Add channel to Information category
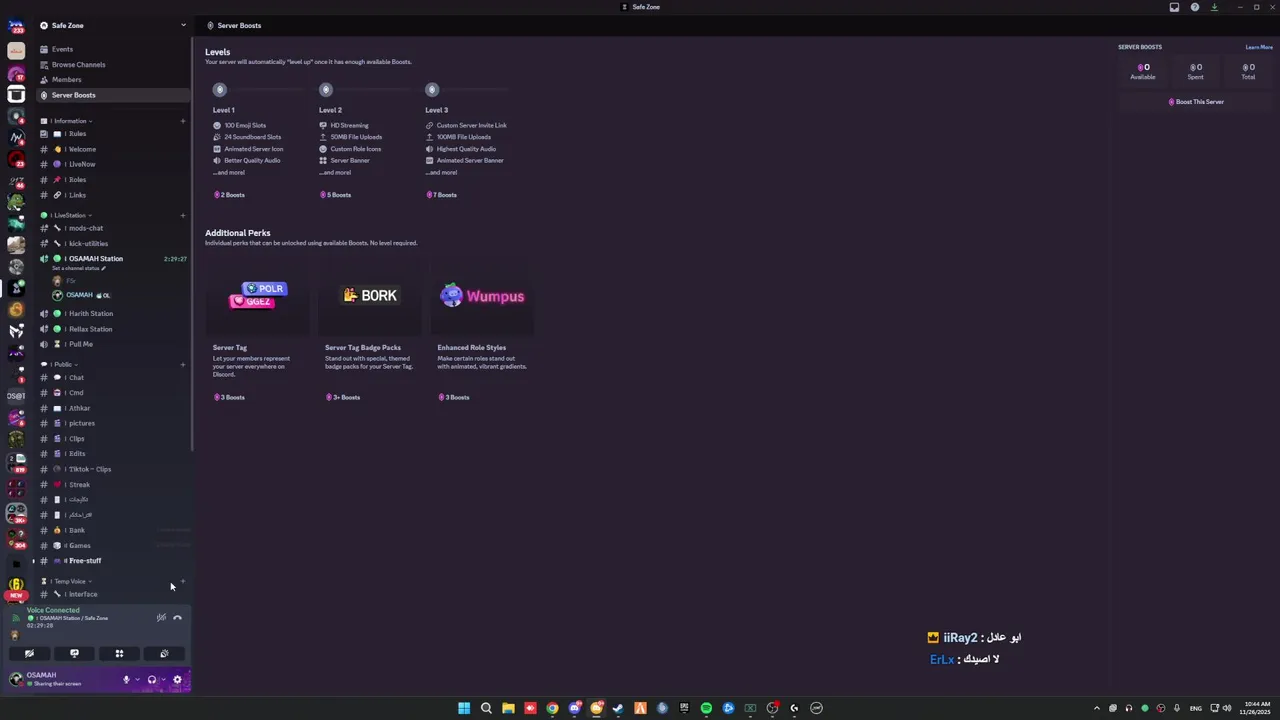1280x720 pixels. [183, 121]
